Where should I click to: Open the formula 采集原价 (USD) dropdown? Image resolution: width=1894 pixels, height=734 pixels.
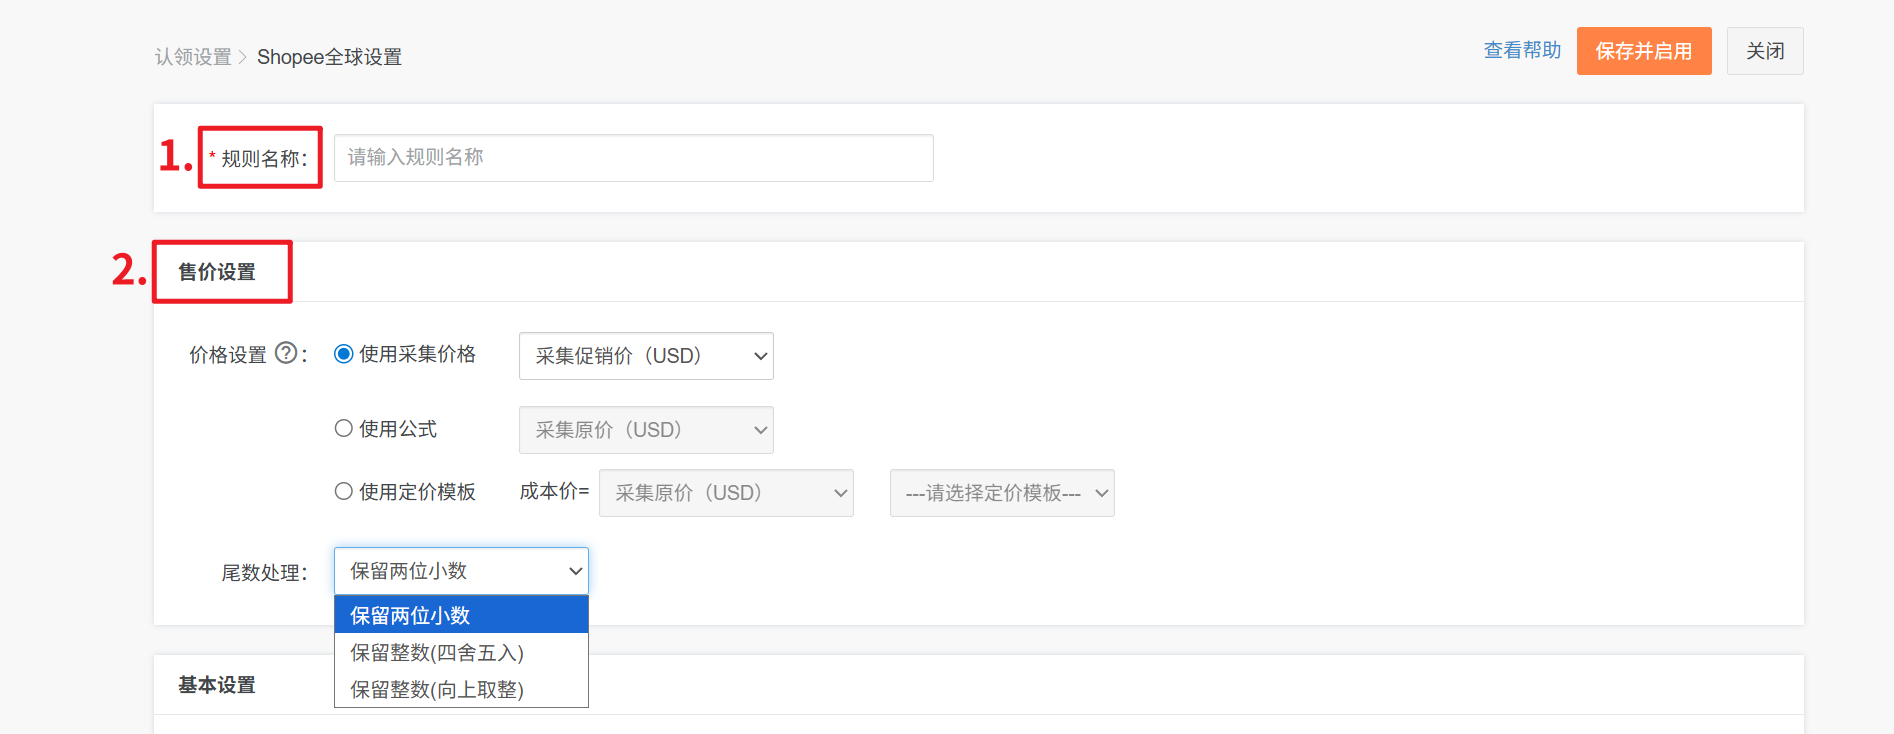click(x=646, y=430)
